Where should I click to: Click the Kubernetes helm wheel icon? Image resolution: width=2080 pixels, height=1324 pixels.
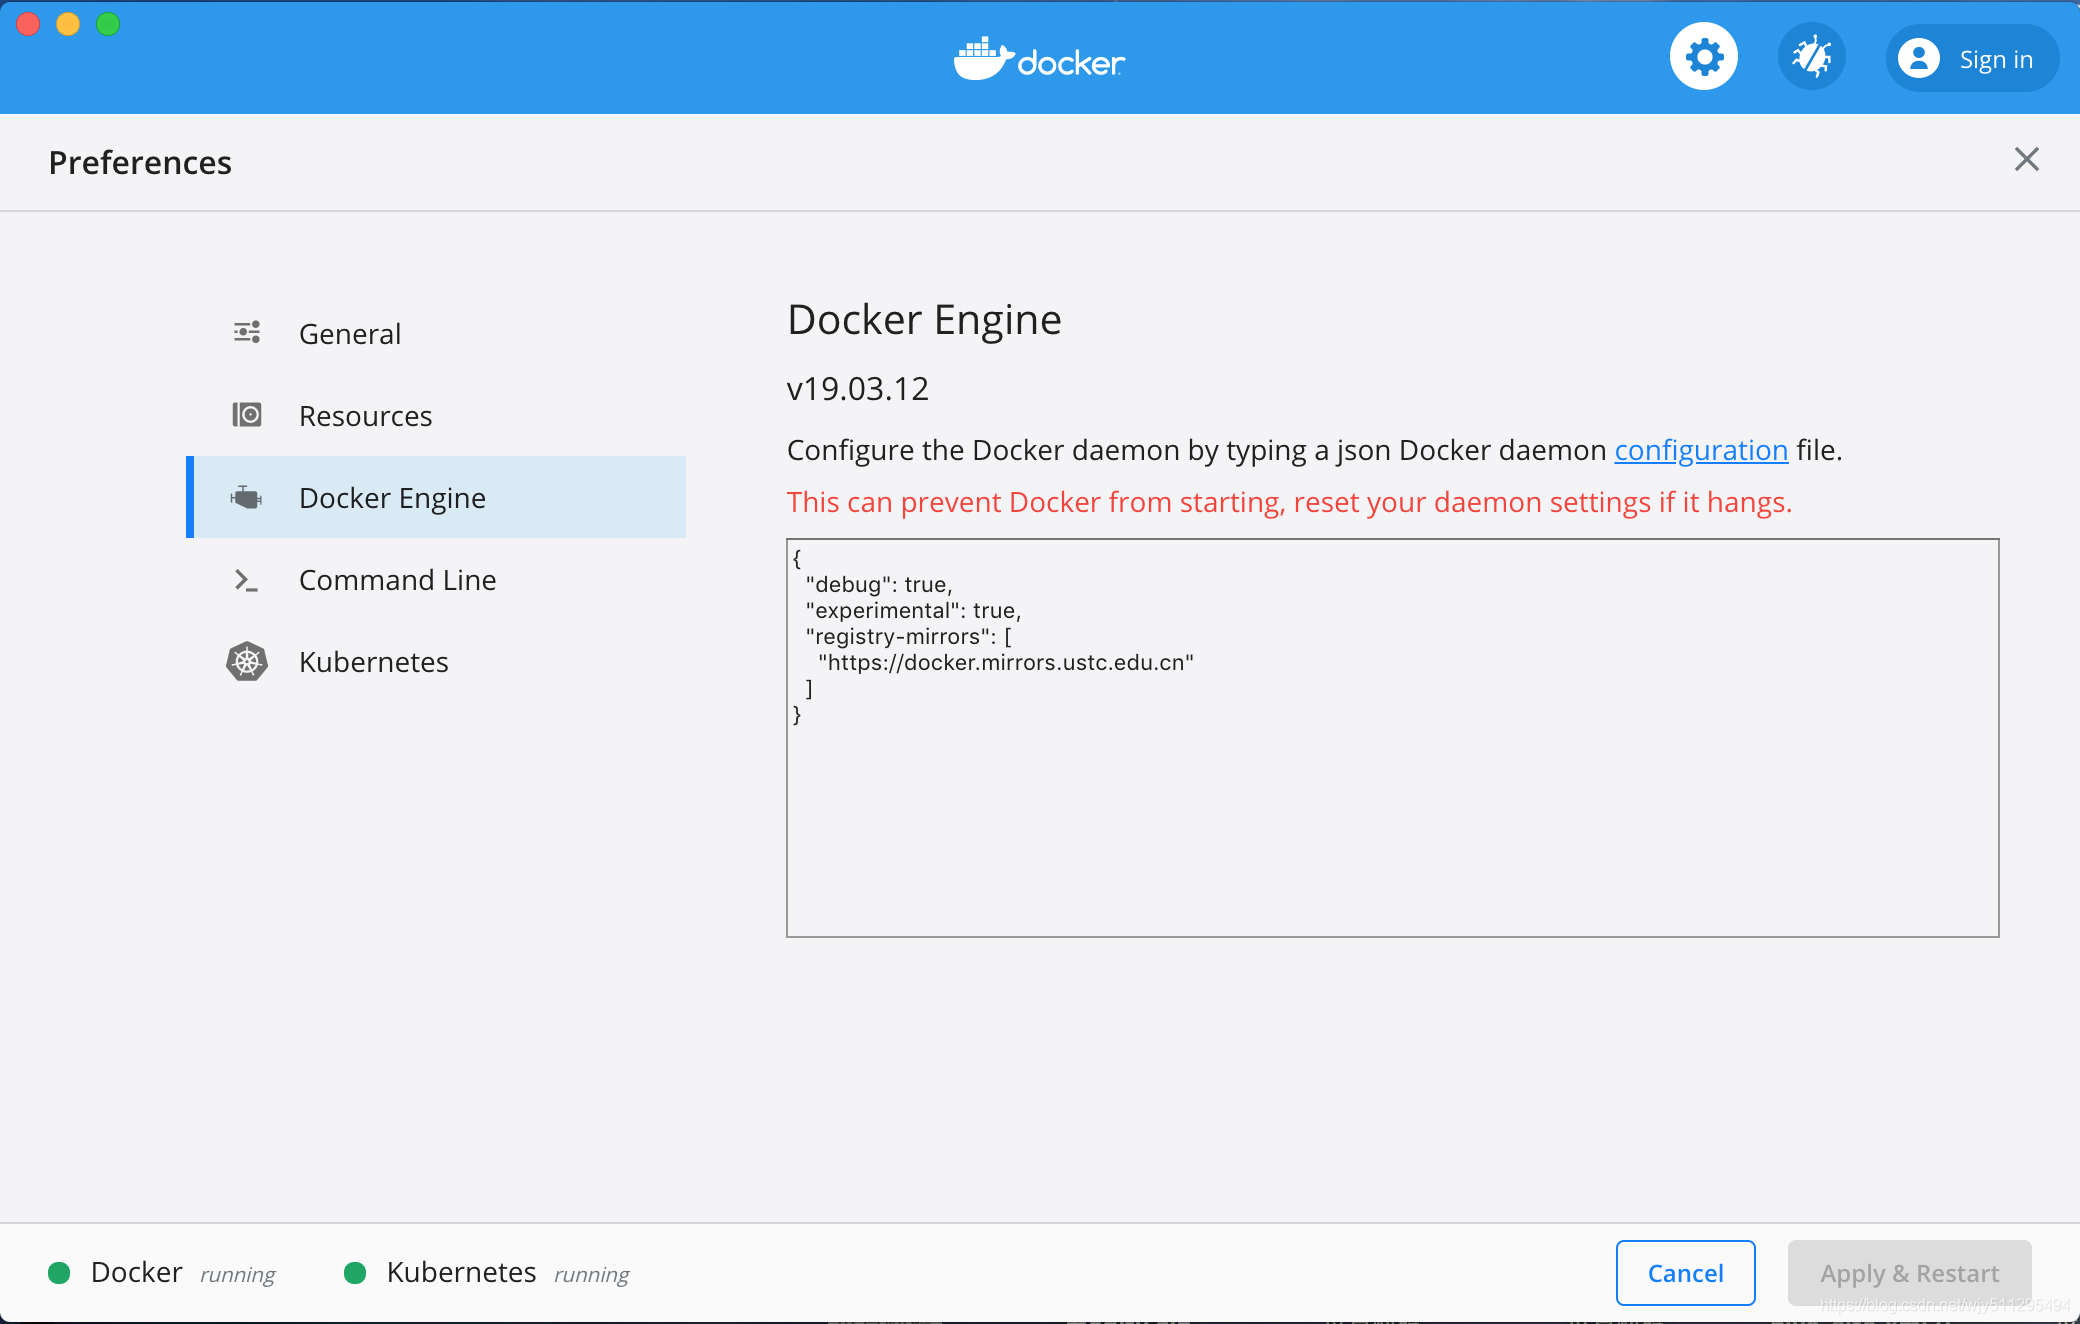coord(247,662)
